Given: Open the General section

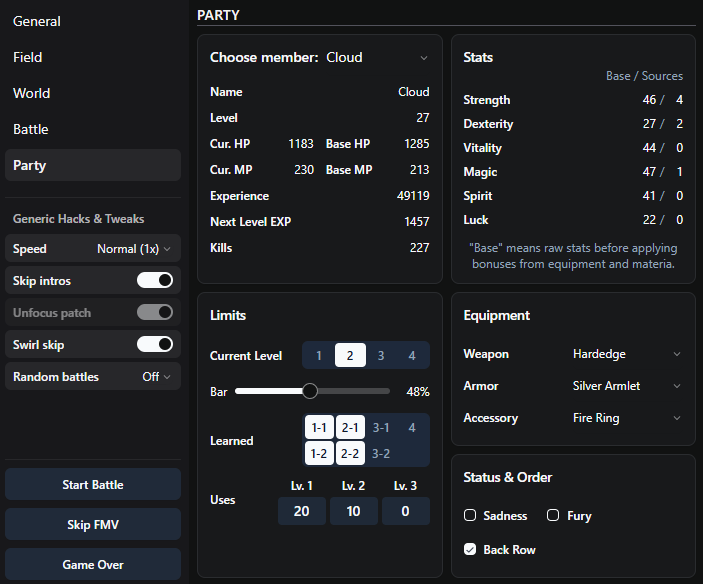Looking at the screenshot, I should click(x=93, y=22).
